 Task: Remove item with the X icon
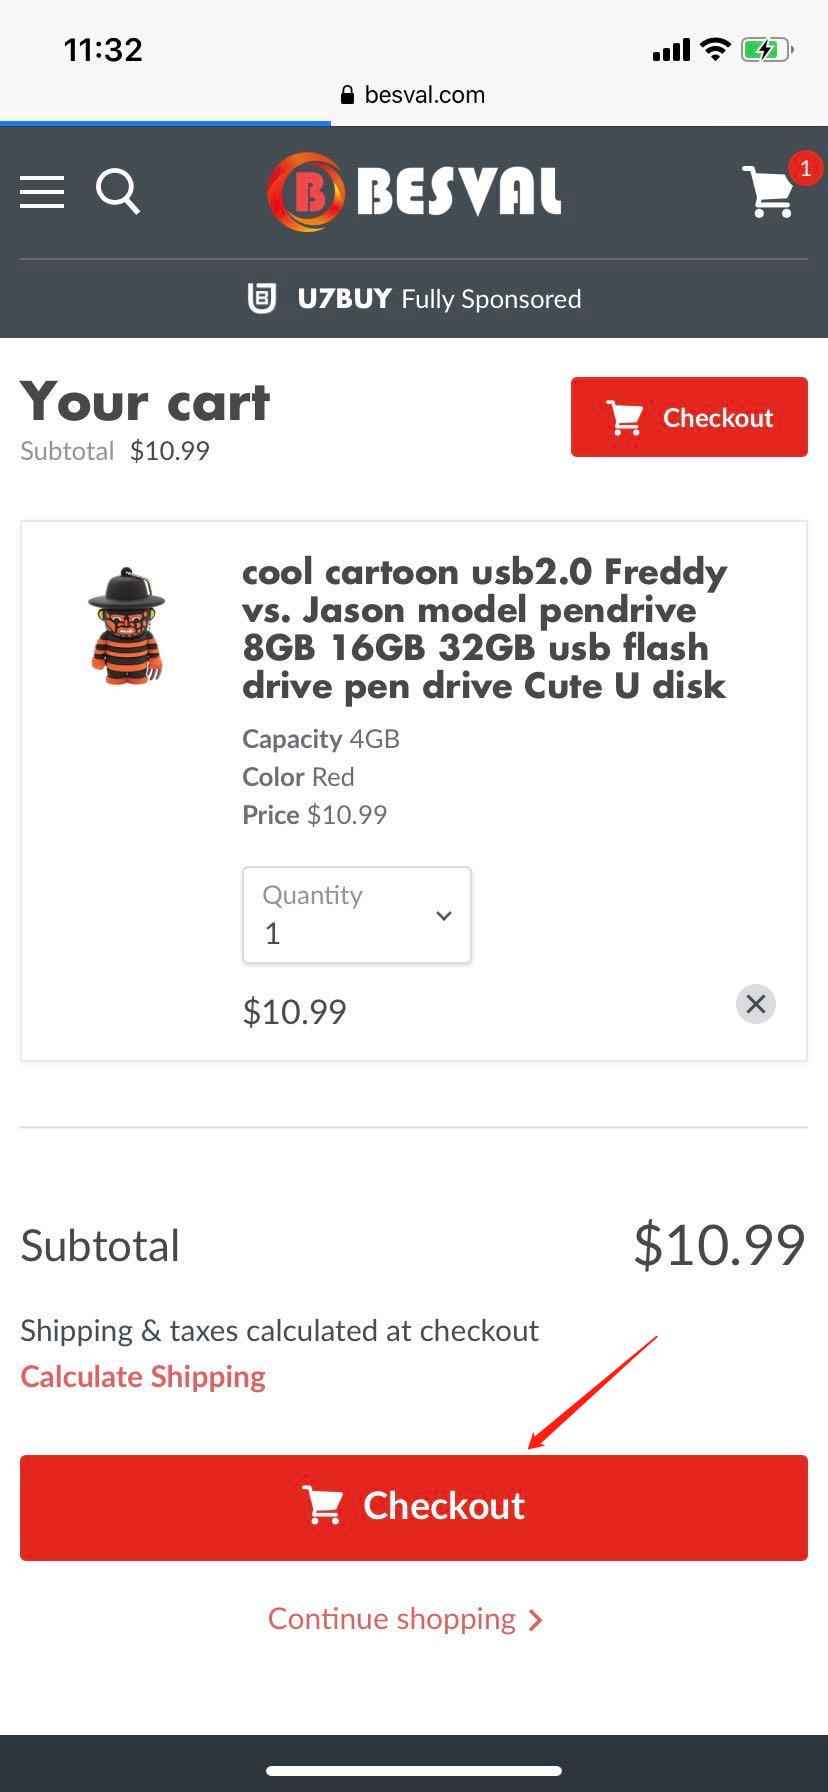pyautogui.click(x=755, y=1004)
